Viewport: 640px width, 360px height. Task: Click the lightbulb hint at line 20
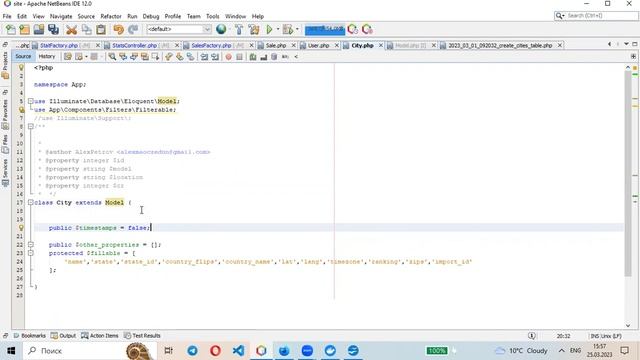[x=21, y=228]
